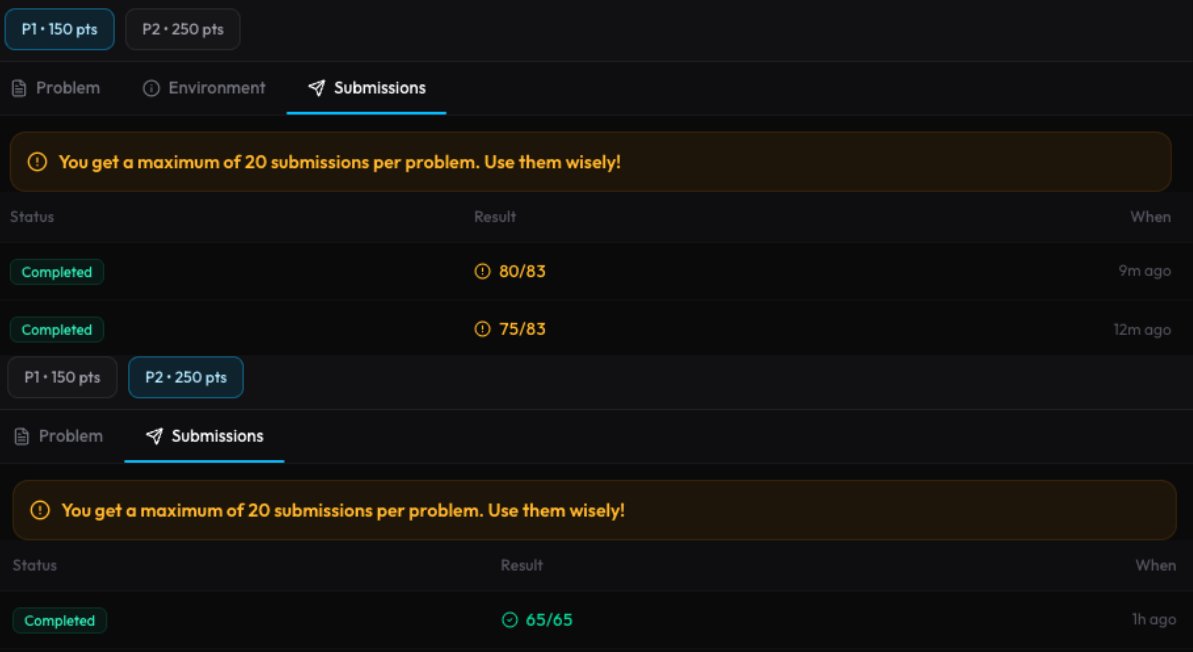This screenshot has height=652, width=1193.
Task: Click Completed badge in the 65/65 row
Action: click(60, 620)
